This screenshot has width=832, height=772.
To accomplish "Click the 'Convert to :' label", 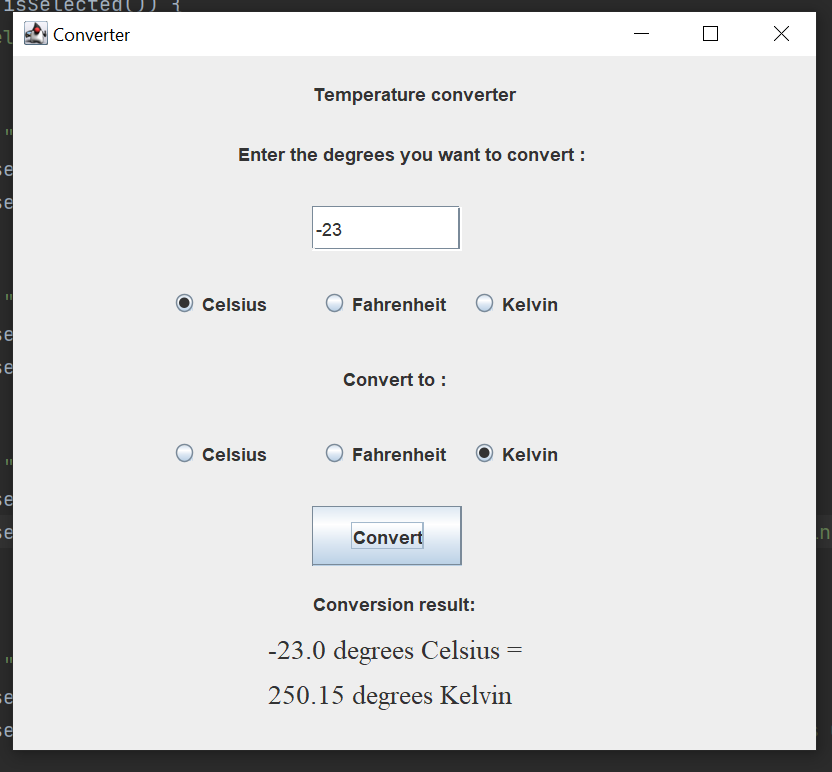I will click(393, 379).
